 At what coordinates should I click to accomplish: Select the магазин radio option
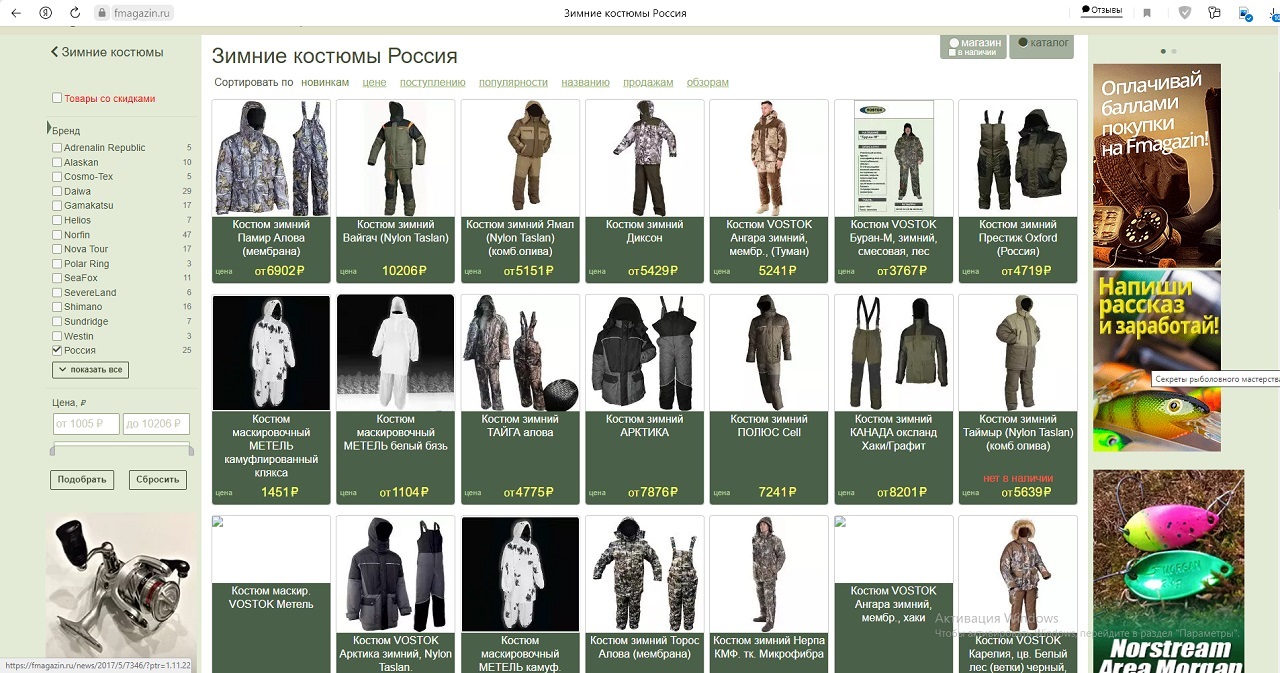click(x=954, y=43)
